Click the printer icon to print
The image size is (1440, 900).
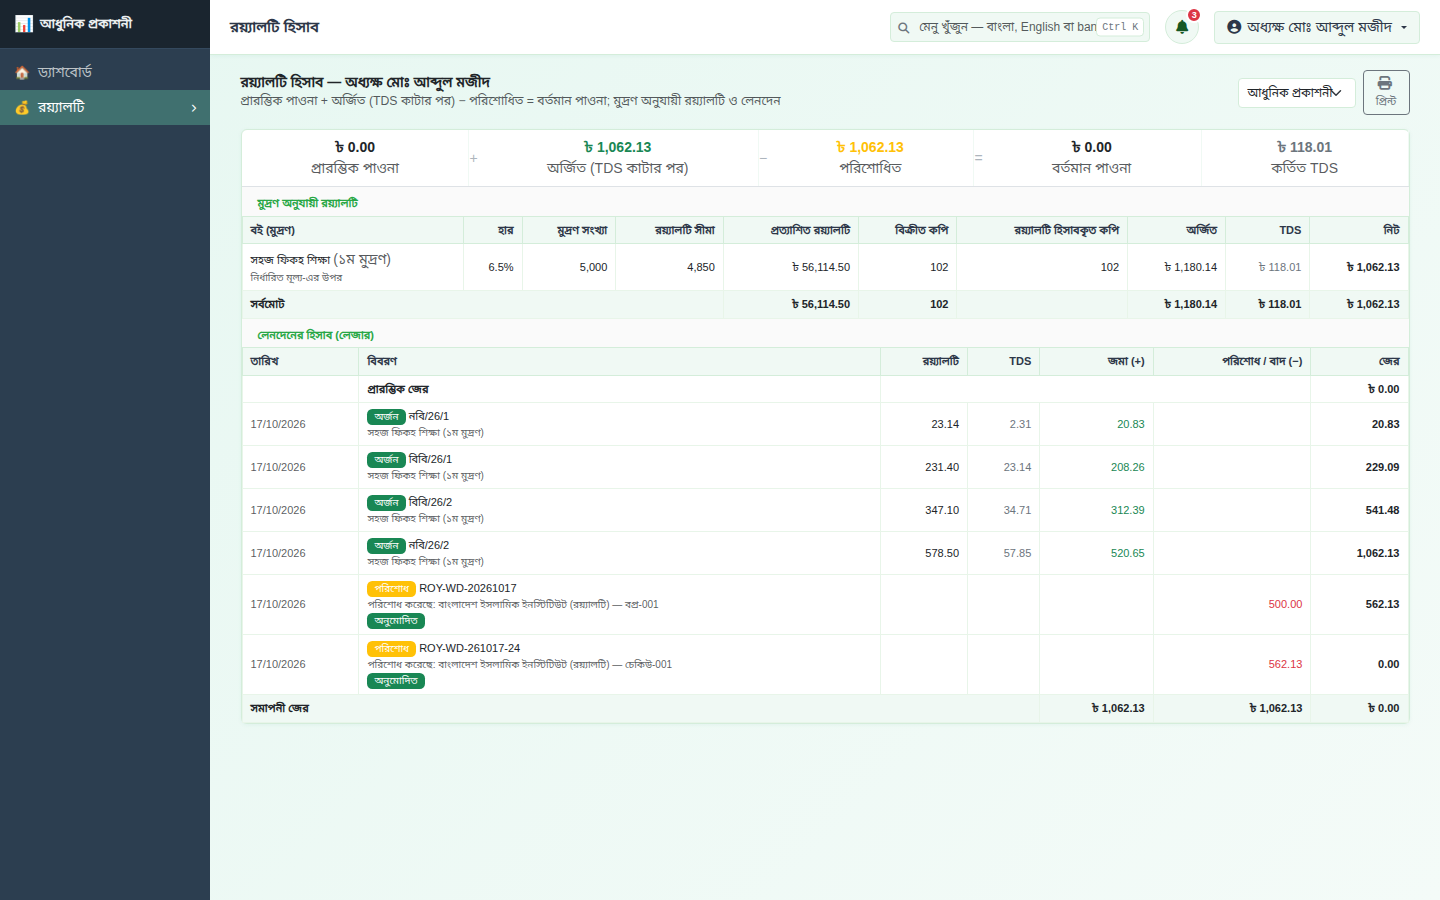pos(1385,84)
